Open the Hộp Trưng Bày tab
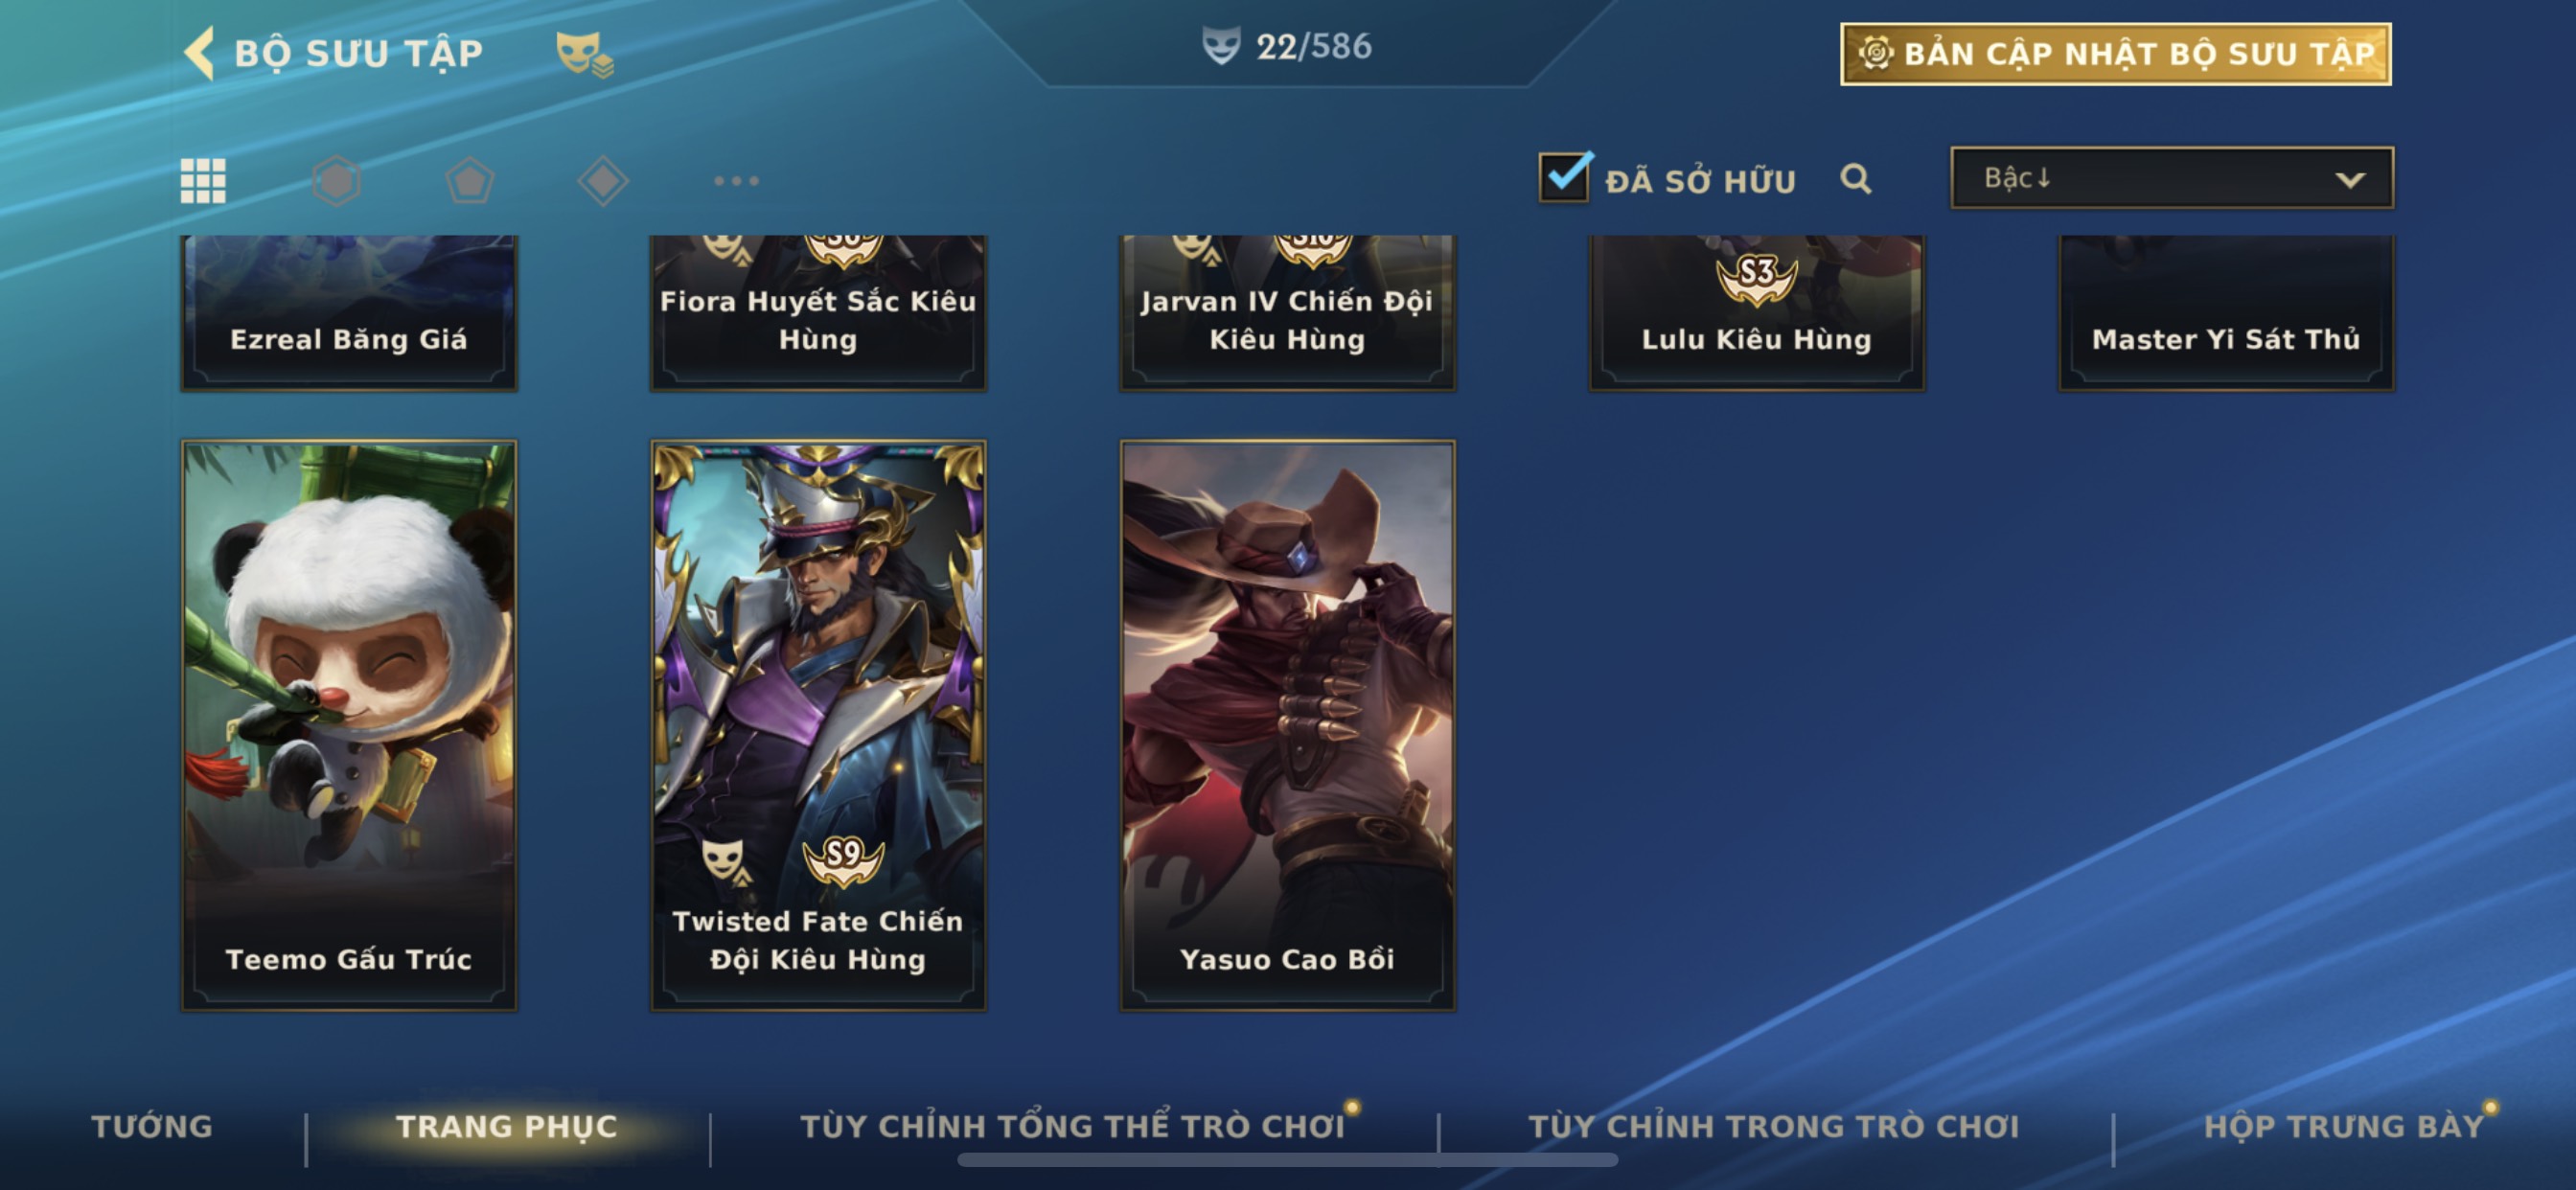The height and width of the screenshot is (1190, 2576). pyautogui.click(x=2344, y=1126)
